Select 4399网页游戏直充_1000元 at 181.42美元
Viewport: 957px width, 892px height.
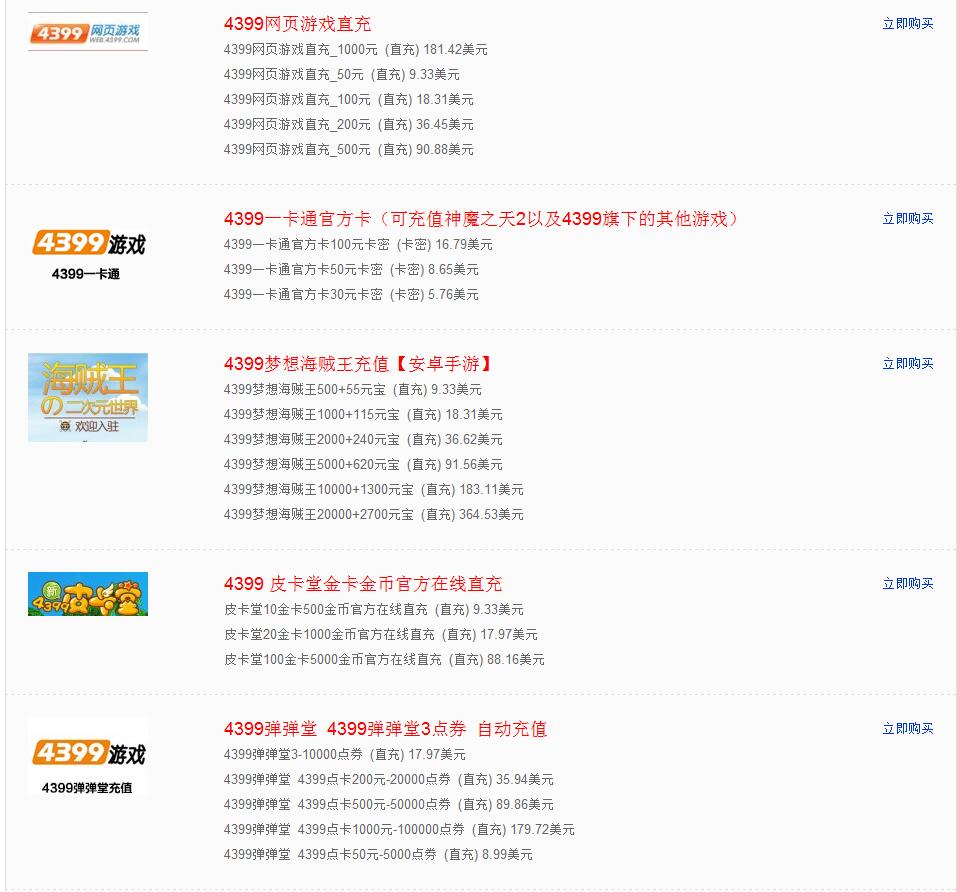(356, 49)
